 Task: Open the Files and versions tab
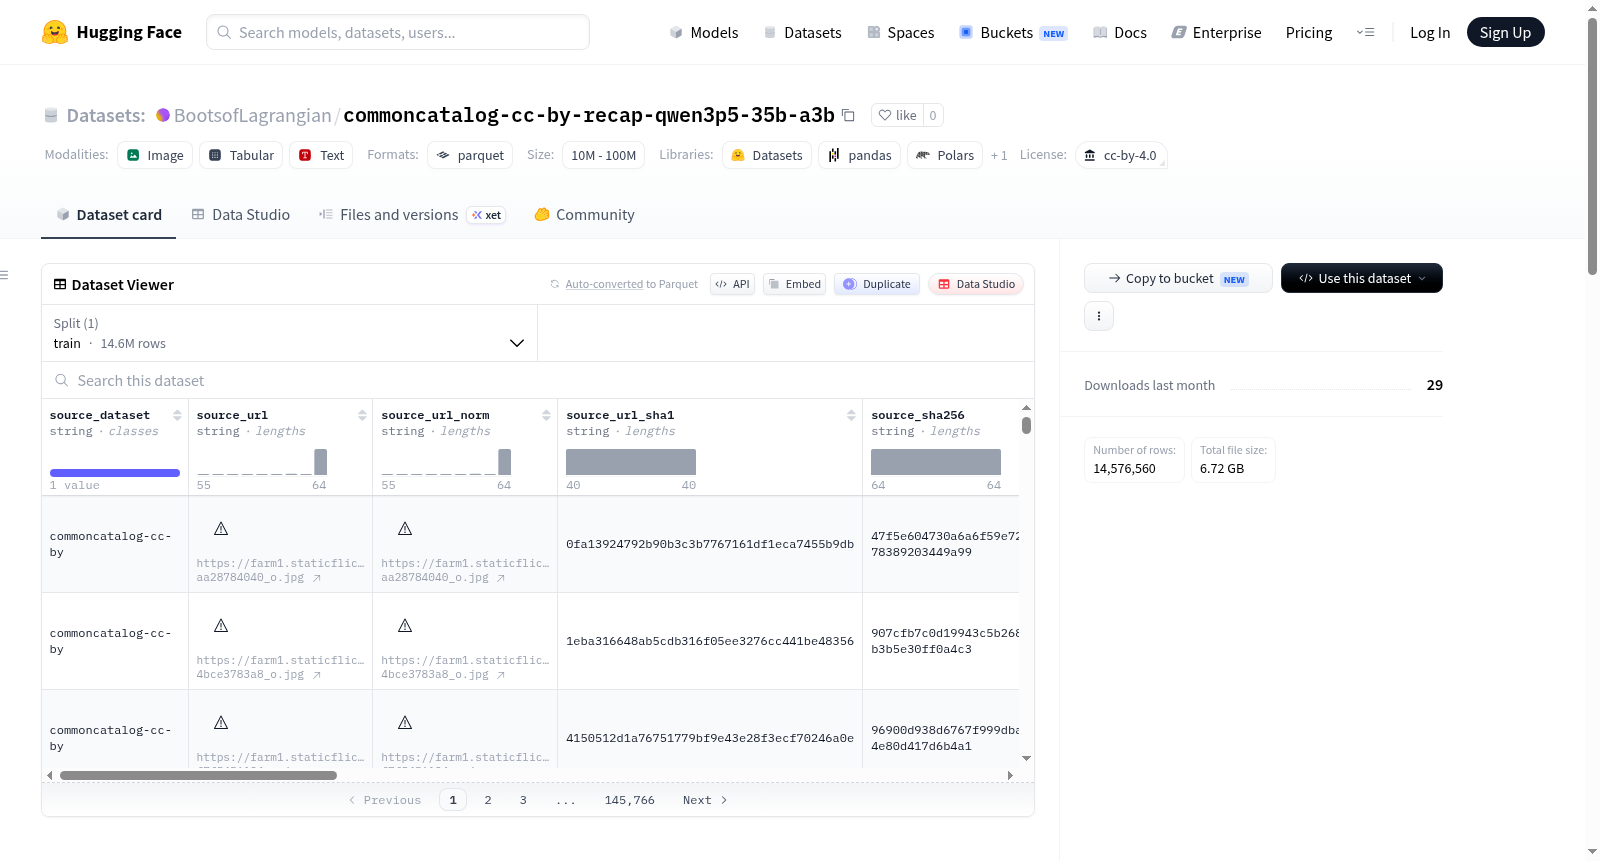[x=412, y=214]
